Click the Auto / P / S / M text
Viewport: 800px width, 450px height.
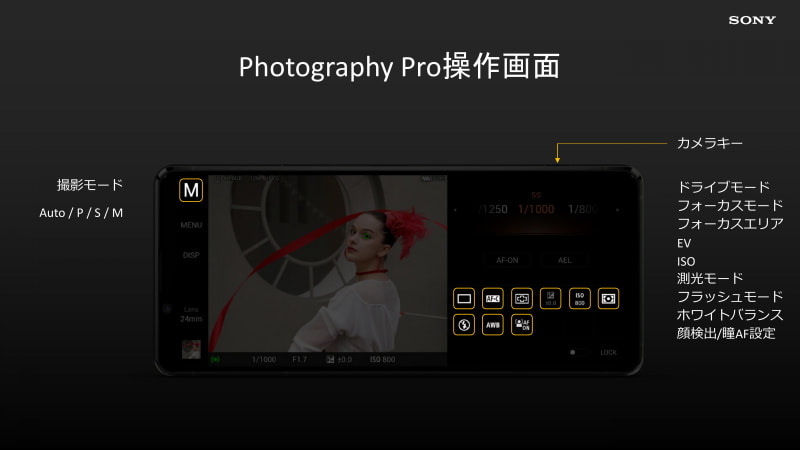[x=81, y=213]
